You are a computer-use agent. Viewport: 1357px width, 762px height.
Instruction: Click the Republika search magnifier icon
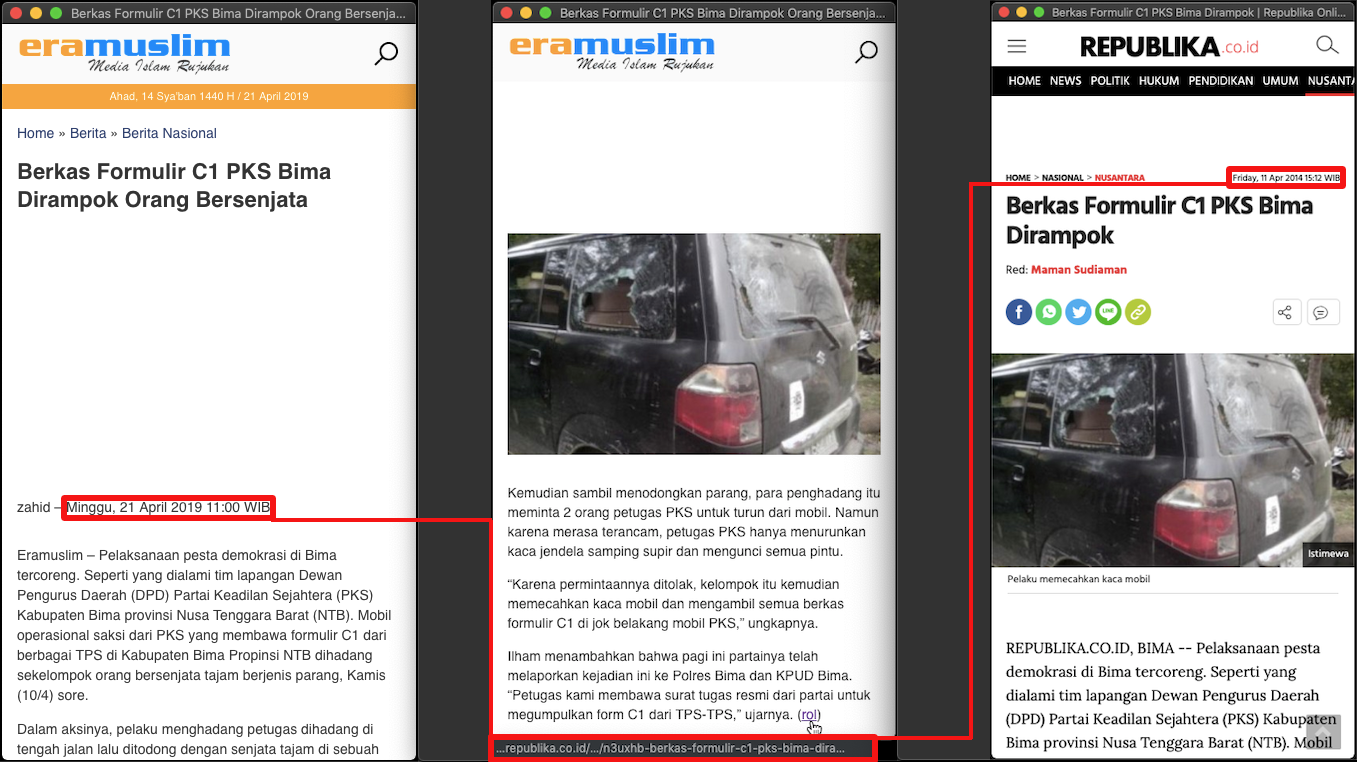point(1326,46)
